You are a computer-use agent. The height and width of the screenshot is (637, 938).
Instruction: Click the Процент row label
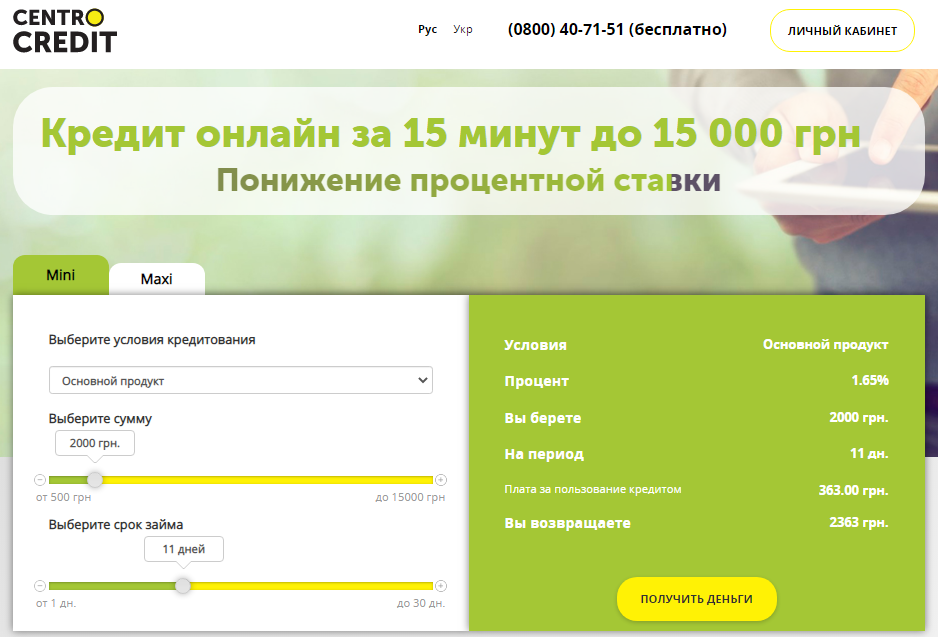pyautogui.click(x=537, y=382)
